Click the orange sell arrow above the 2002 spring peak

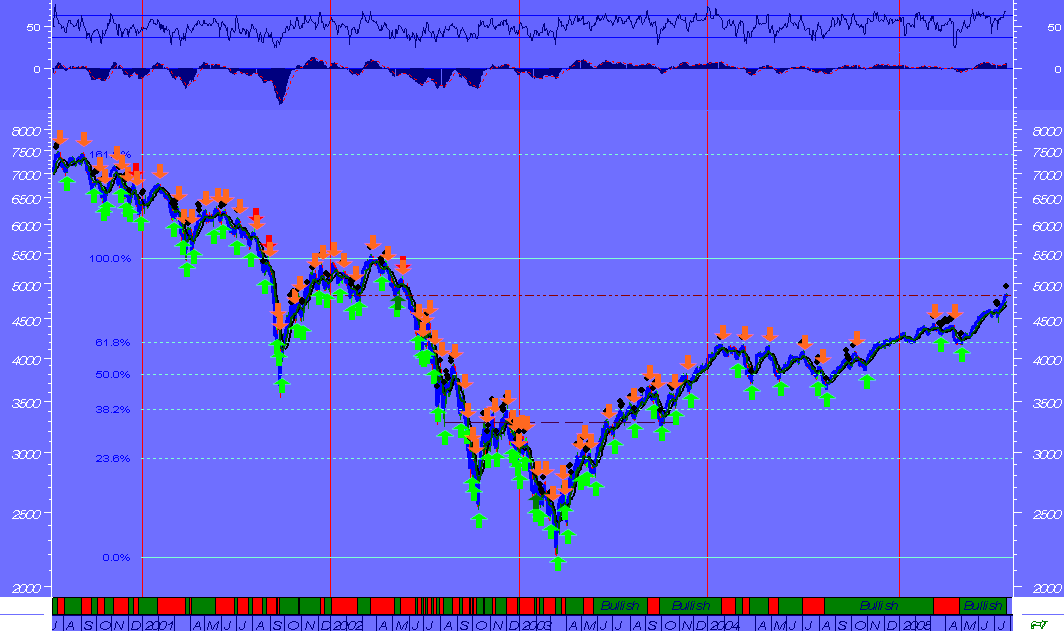tap(371, 243)
